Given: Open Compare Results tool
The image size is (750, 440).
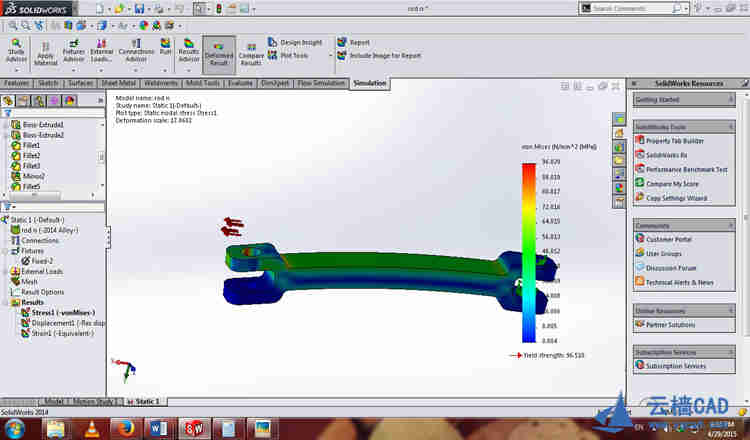Looking at the screenshot, I should pyautogui.click(x=251, y=55).
